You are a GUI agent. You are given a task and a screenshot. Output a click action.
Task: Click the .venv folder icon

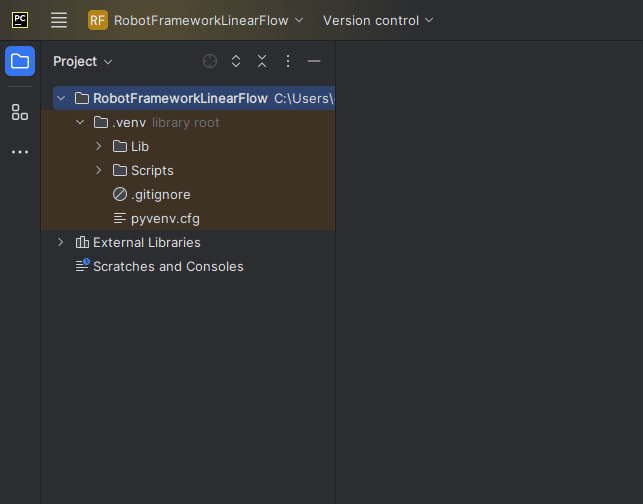(x=101, y=122)
